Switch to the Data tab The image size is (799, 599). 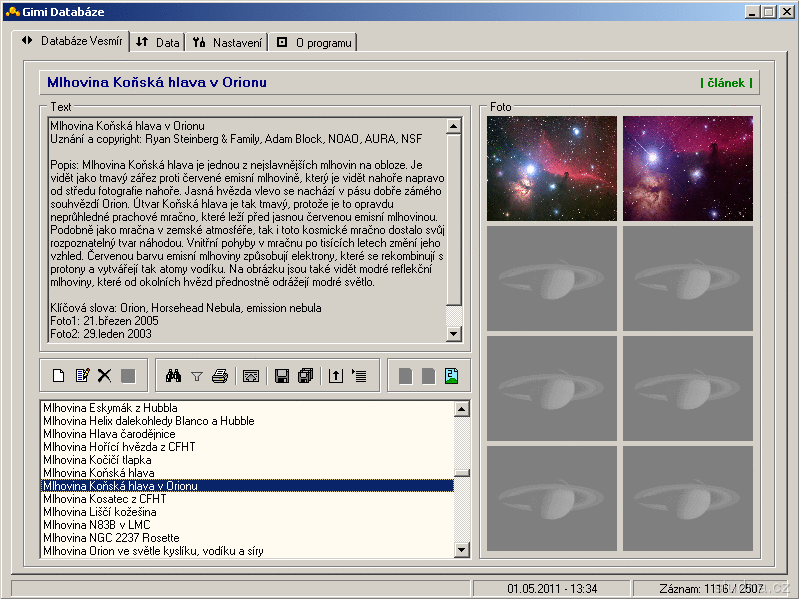(x=158, y=42)
